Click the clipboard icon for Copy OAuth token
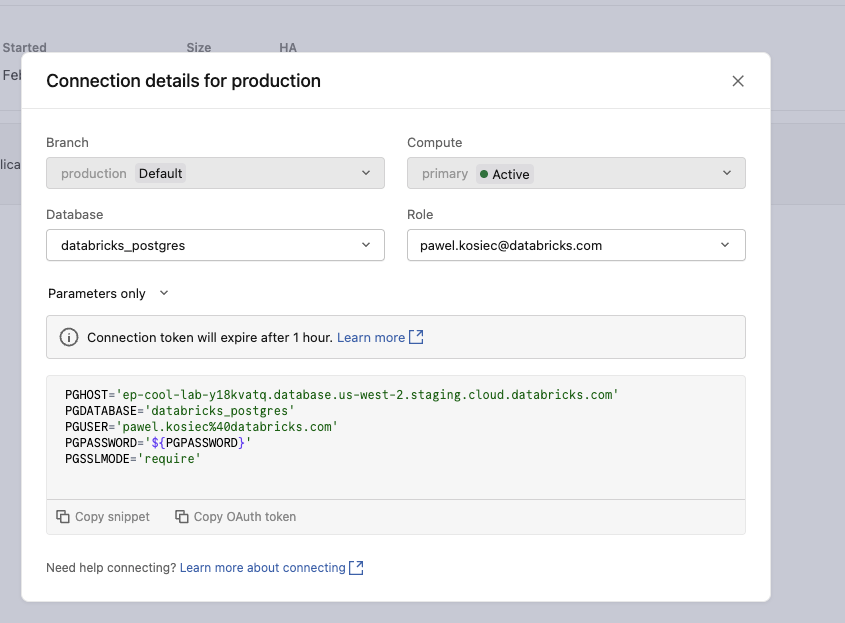This screenshot has width=845, height=623. click(182, 517)
